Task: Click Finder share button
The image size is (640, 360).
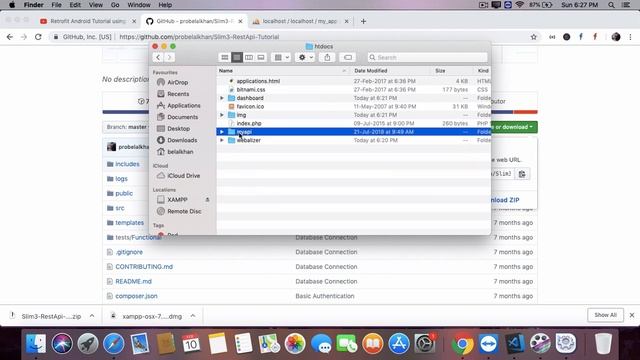Action: (327, 58)
